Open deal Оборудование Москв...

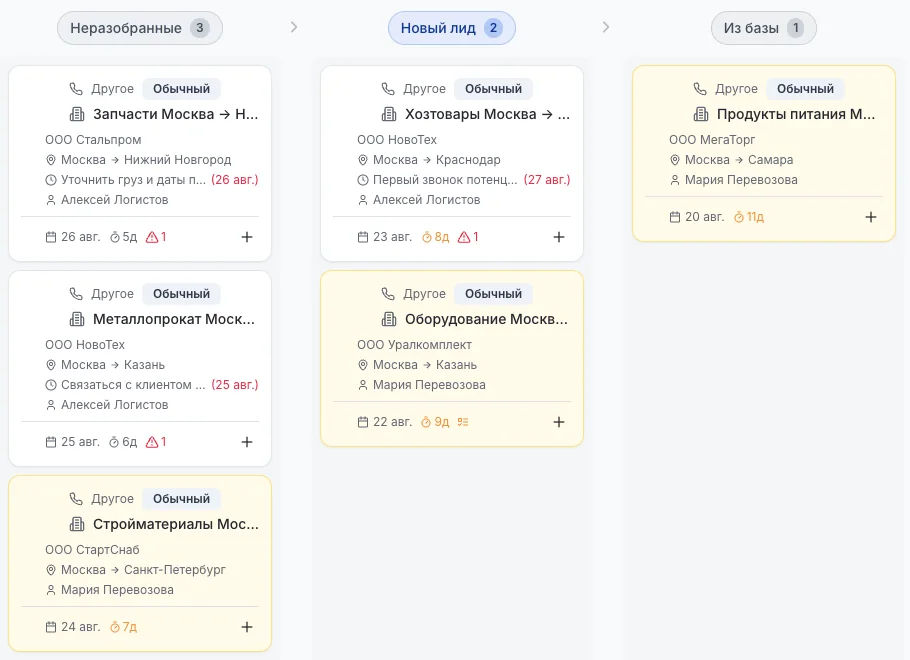tap(486, 319)
